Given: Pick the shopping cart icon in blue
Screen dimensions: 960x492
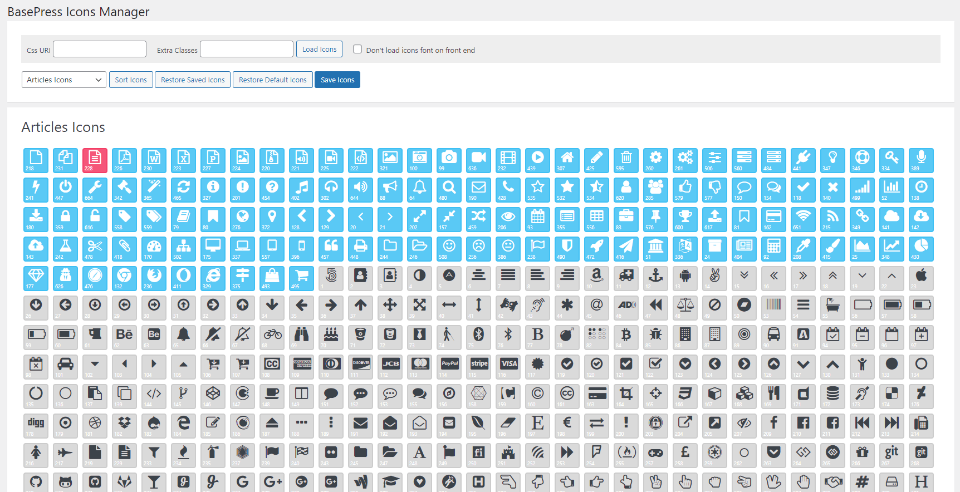Looking at the screenshot, I should point(301,276).
